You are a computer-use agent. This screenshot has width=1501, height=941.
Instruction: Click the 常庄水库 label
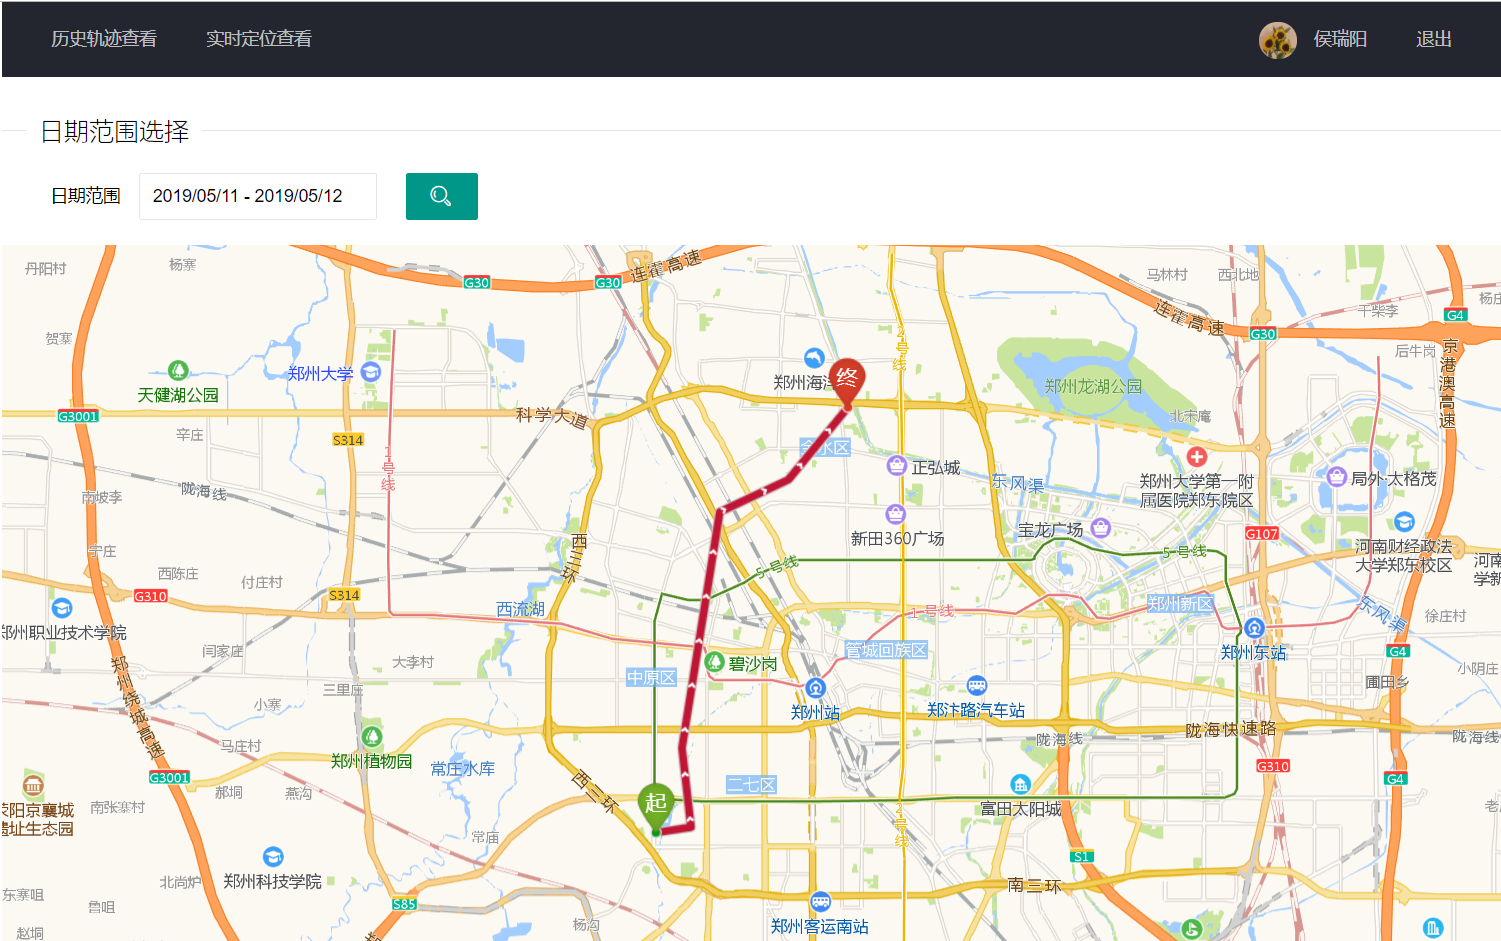point(463,769)
